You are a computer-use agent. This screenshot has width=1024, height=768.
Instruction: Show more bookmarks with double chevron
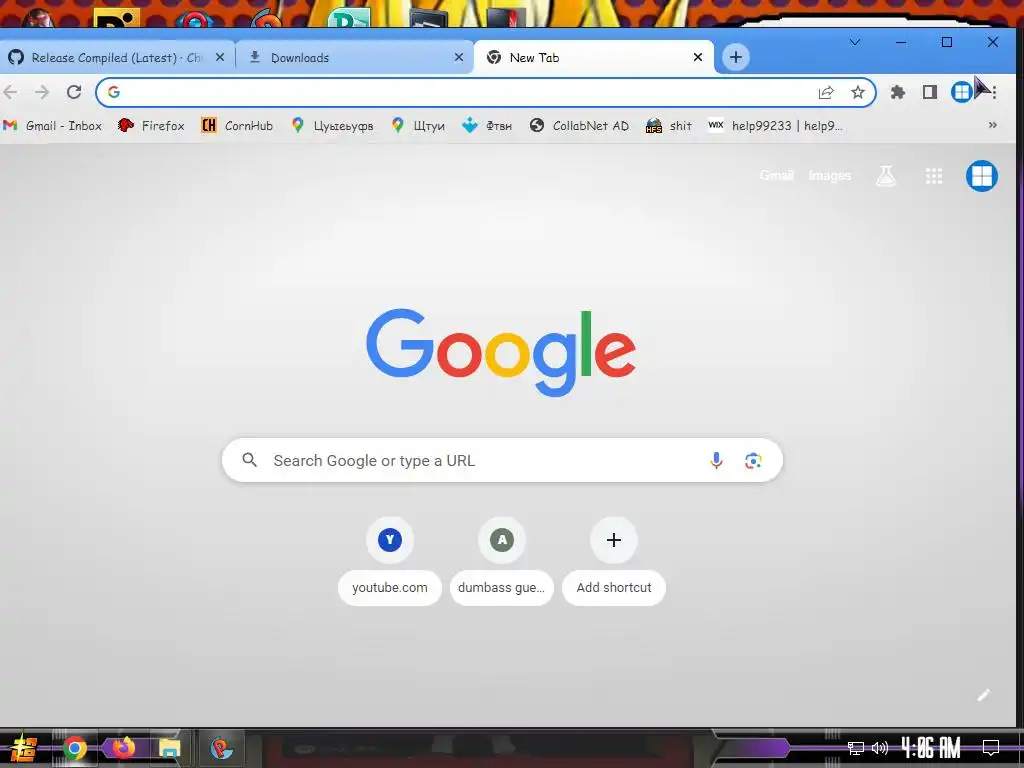[x=993, y=125]
